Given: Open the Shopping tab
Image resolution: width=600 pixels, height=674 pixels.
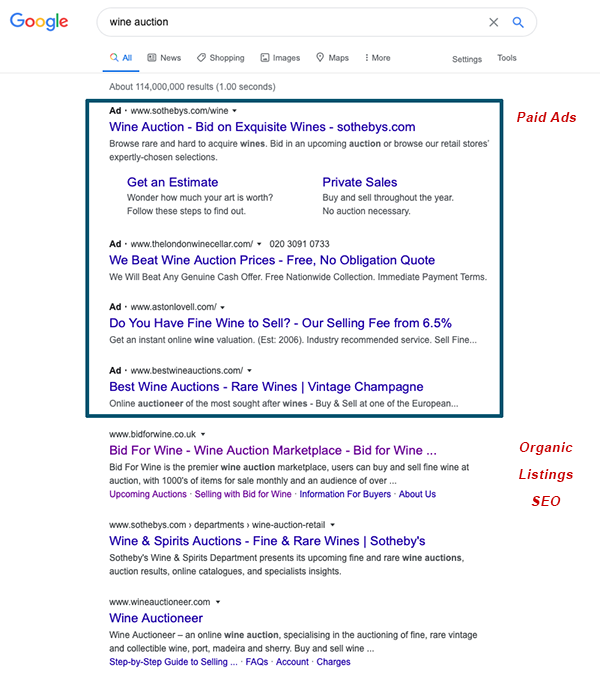Looking at the screenshot, I should tap(220, 58).
